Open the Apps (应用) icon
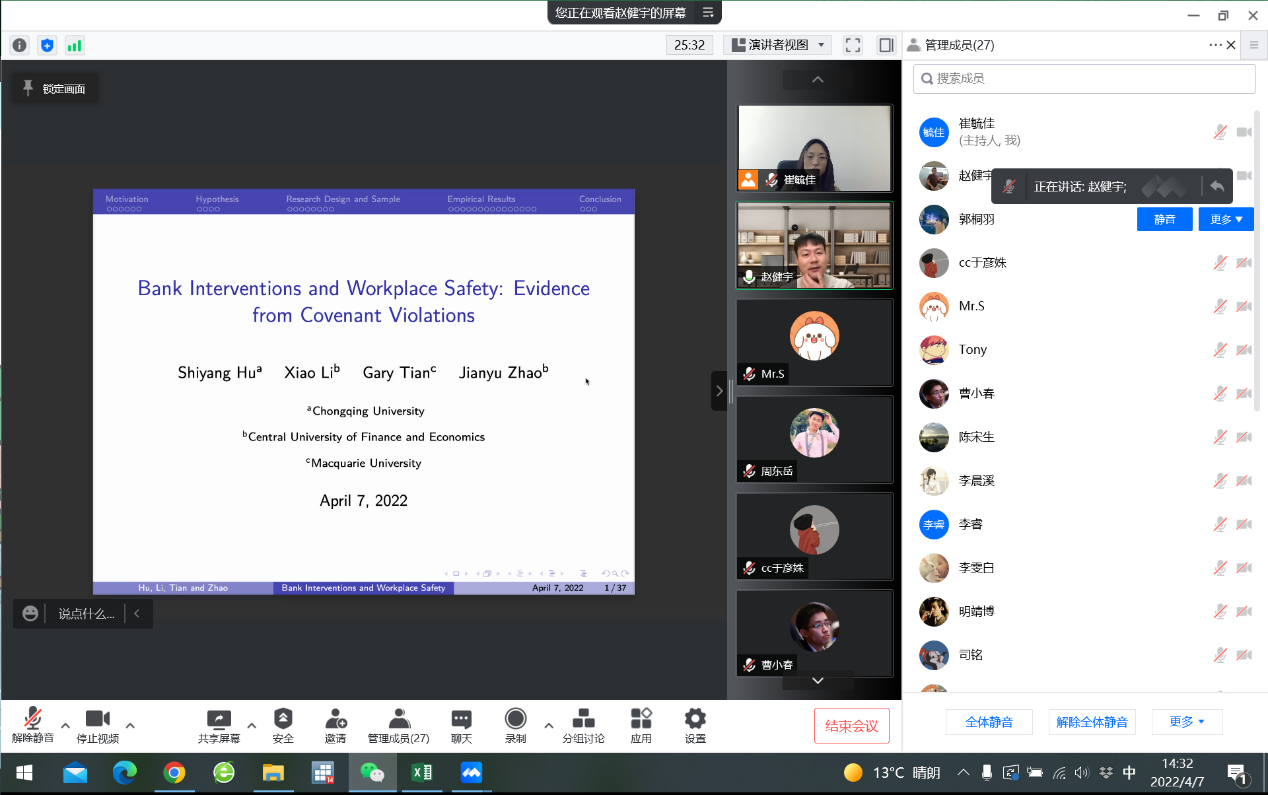 tap(641, 719)
